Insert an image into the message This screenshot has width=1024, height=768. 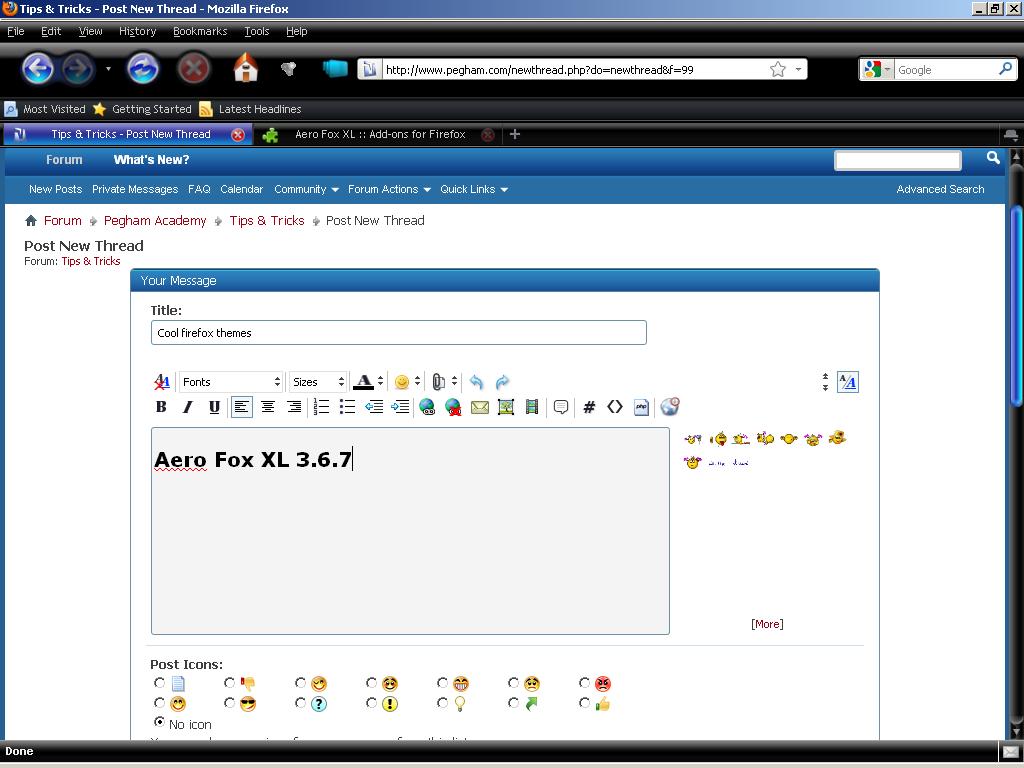point(505,407)
